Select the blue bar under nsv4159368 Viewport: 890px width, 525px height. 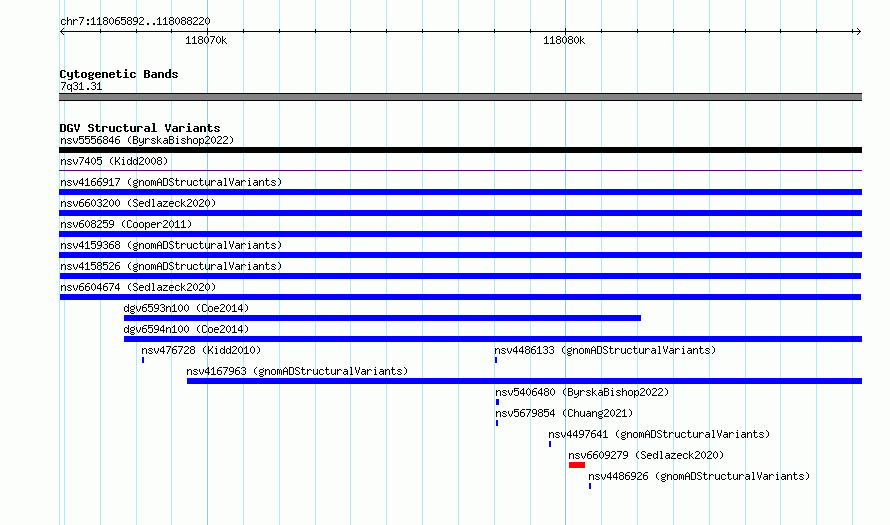pos(460,255)
